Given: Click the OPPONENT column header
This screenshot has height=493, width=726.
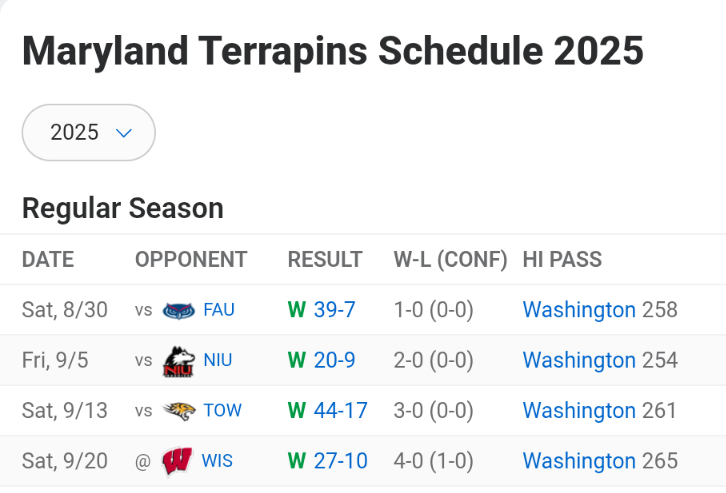Looking at the screenshot, I should pos(191,260).
